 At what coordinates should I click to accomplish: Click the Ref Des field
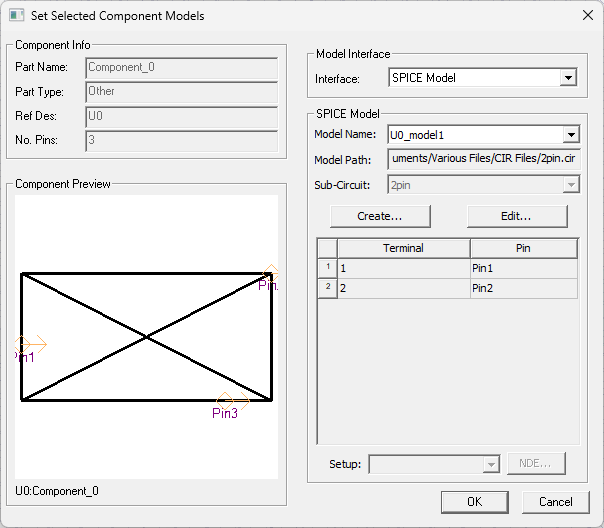point(181,117)
